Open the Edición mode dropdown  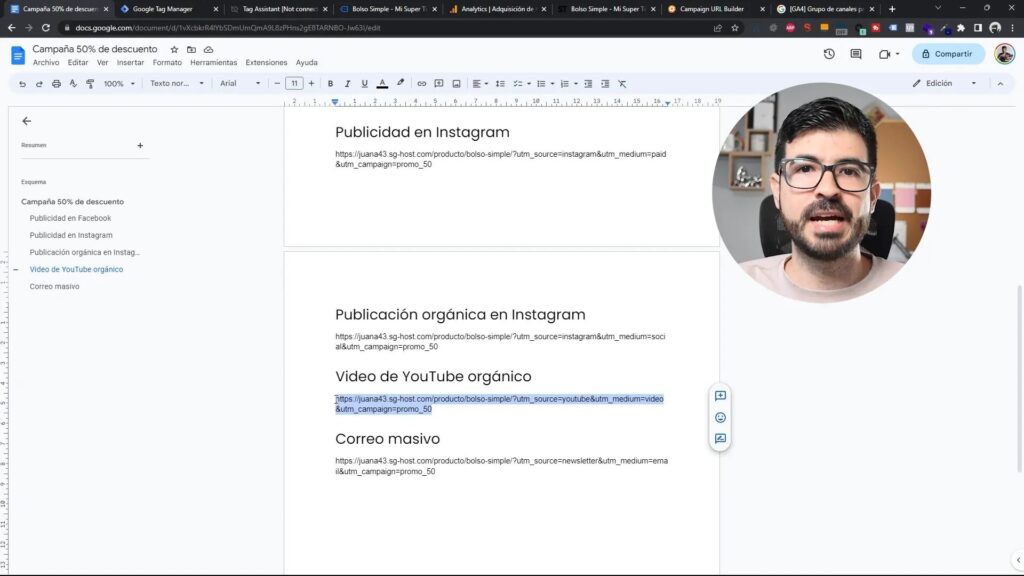(944, 84)
